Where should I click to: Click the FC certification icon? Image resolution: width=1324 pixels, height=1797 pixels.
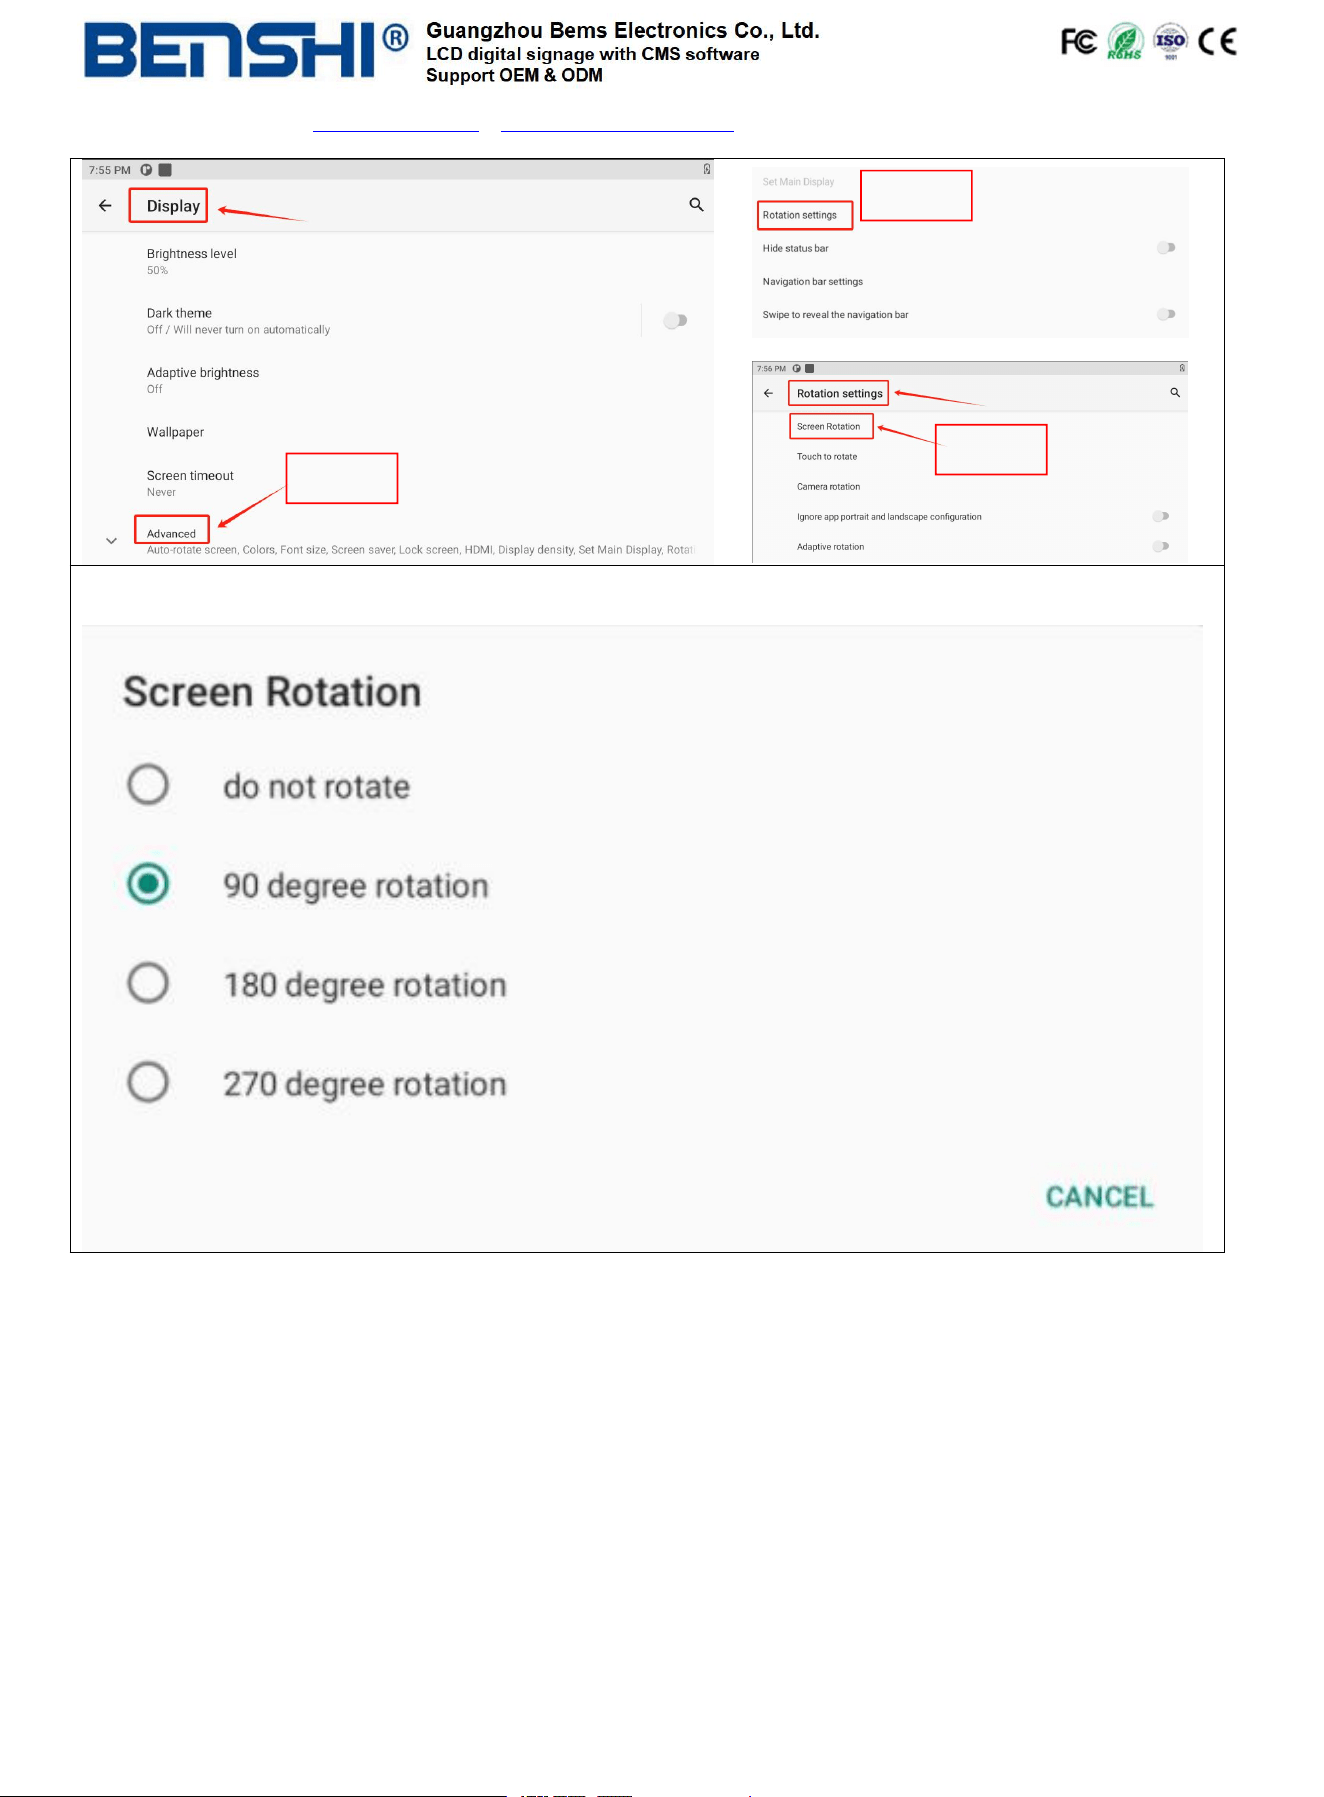pos(1079,42)
